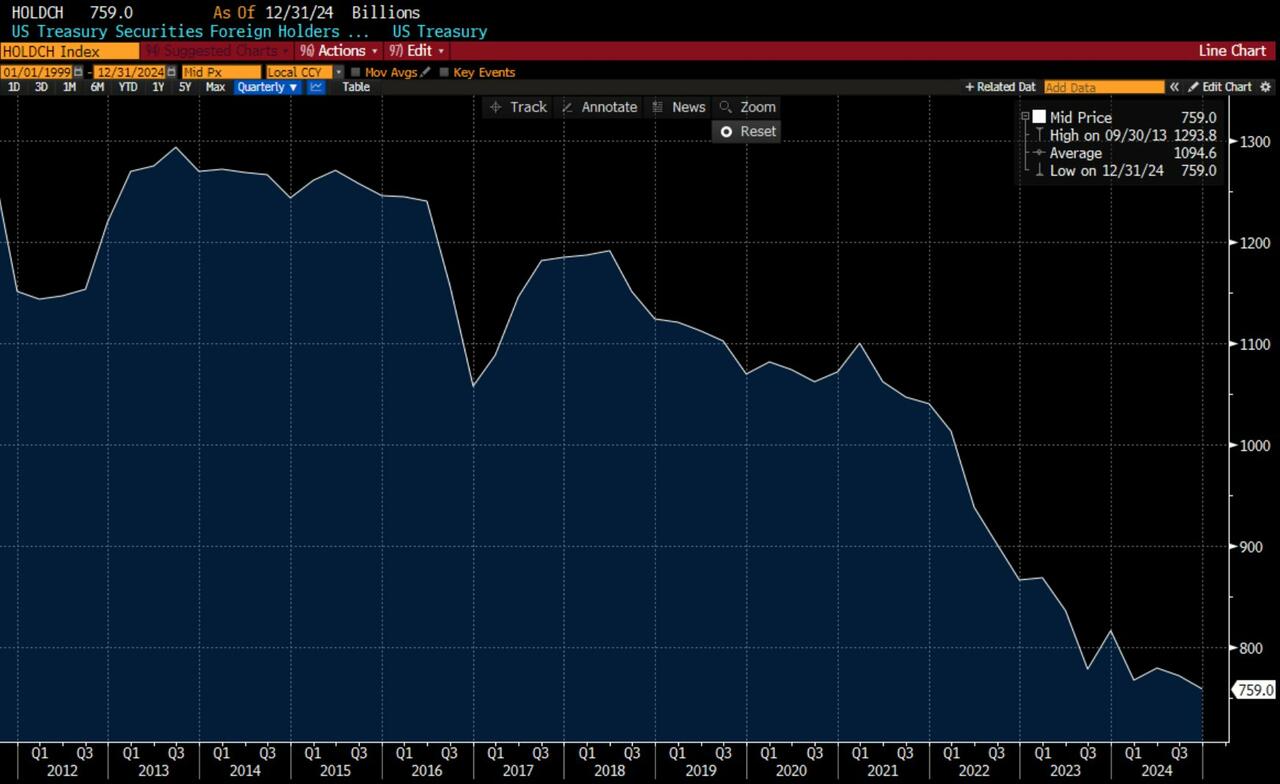The height and width of the screenshot is (784, 1280).
Task: Click the line chart type icon
Action: click(x=316, y=87)
